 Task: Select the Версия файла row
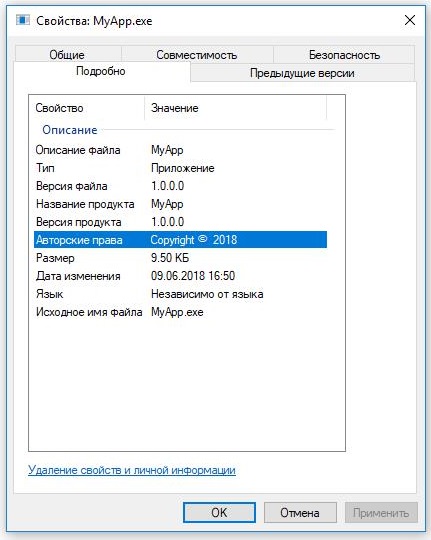click(180, 186)
